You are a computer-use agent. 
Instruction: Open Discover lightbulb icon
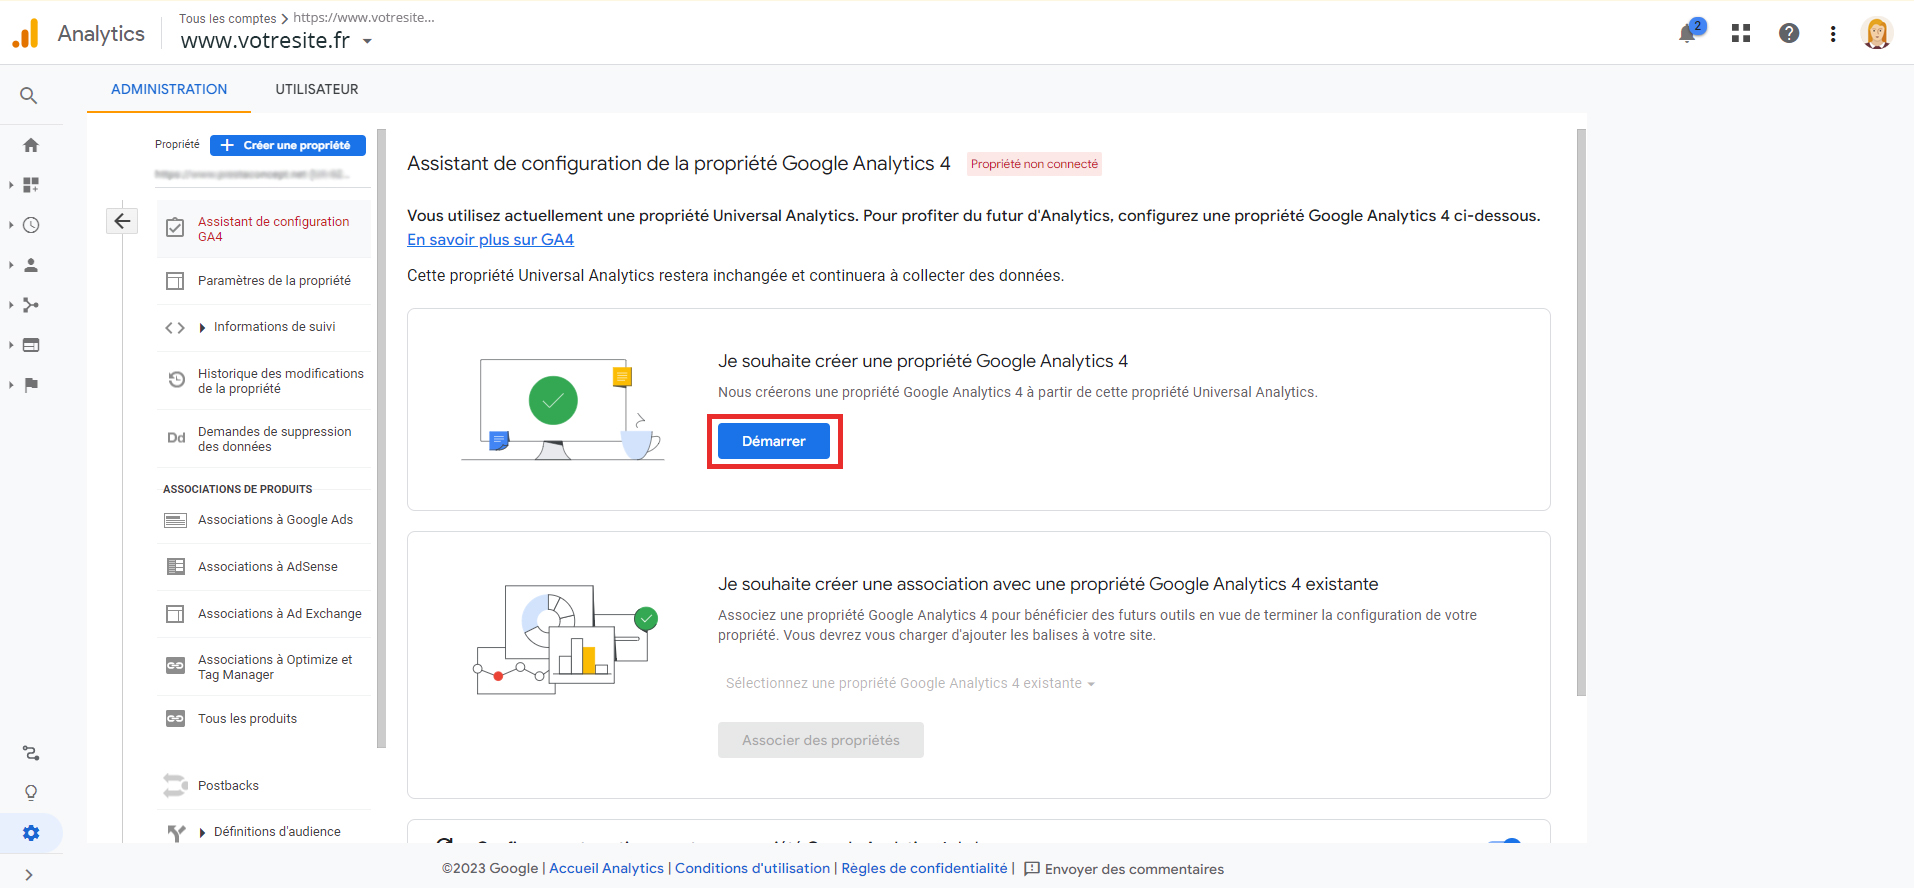[31, 793]
